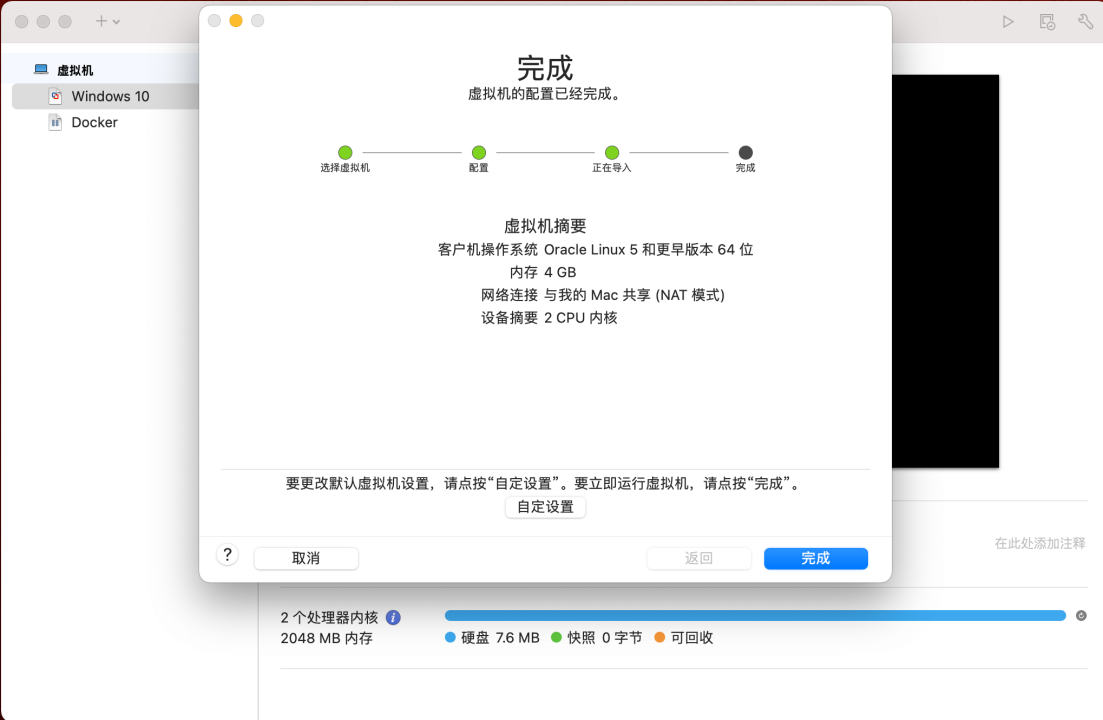Click the 4 GB memory value
1103x720 pixels.
(560, 272)
